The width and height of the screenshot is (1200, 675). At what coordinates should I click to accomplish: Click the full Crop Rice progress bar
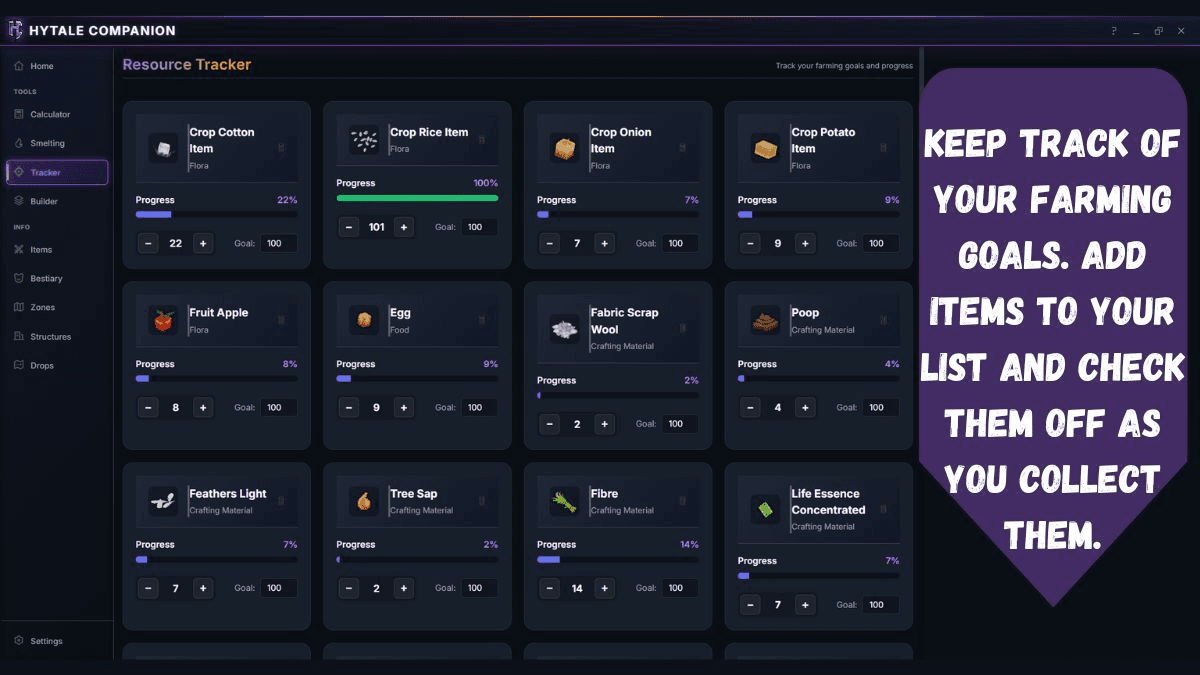(x=417, y=198)
